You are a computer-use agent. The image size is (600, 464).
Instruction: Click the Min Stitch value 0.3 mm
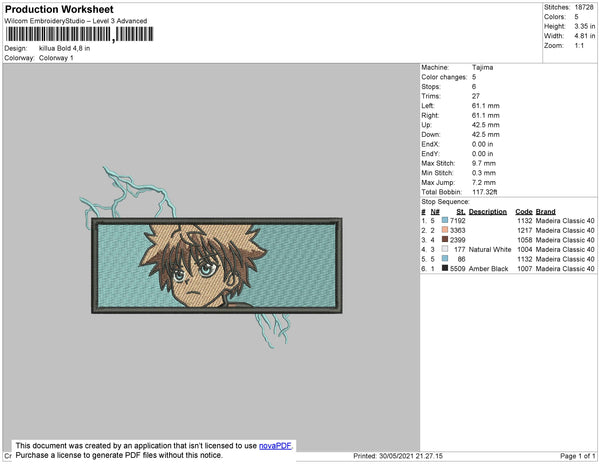(484, 173)
